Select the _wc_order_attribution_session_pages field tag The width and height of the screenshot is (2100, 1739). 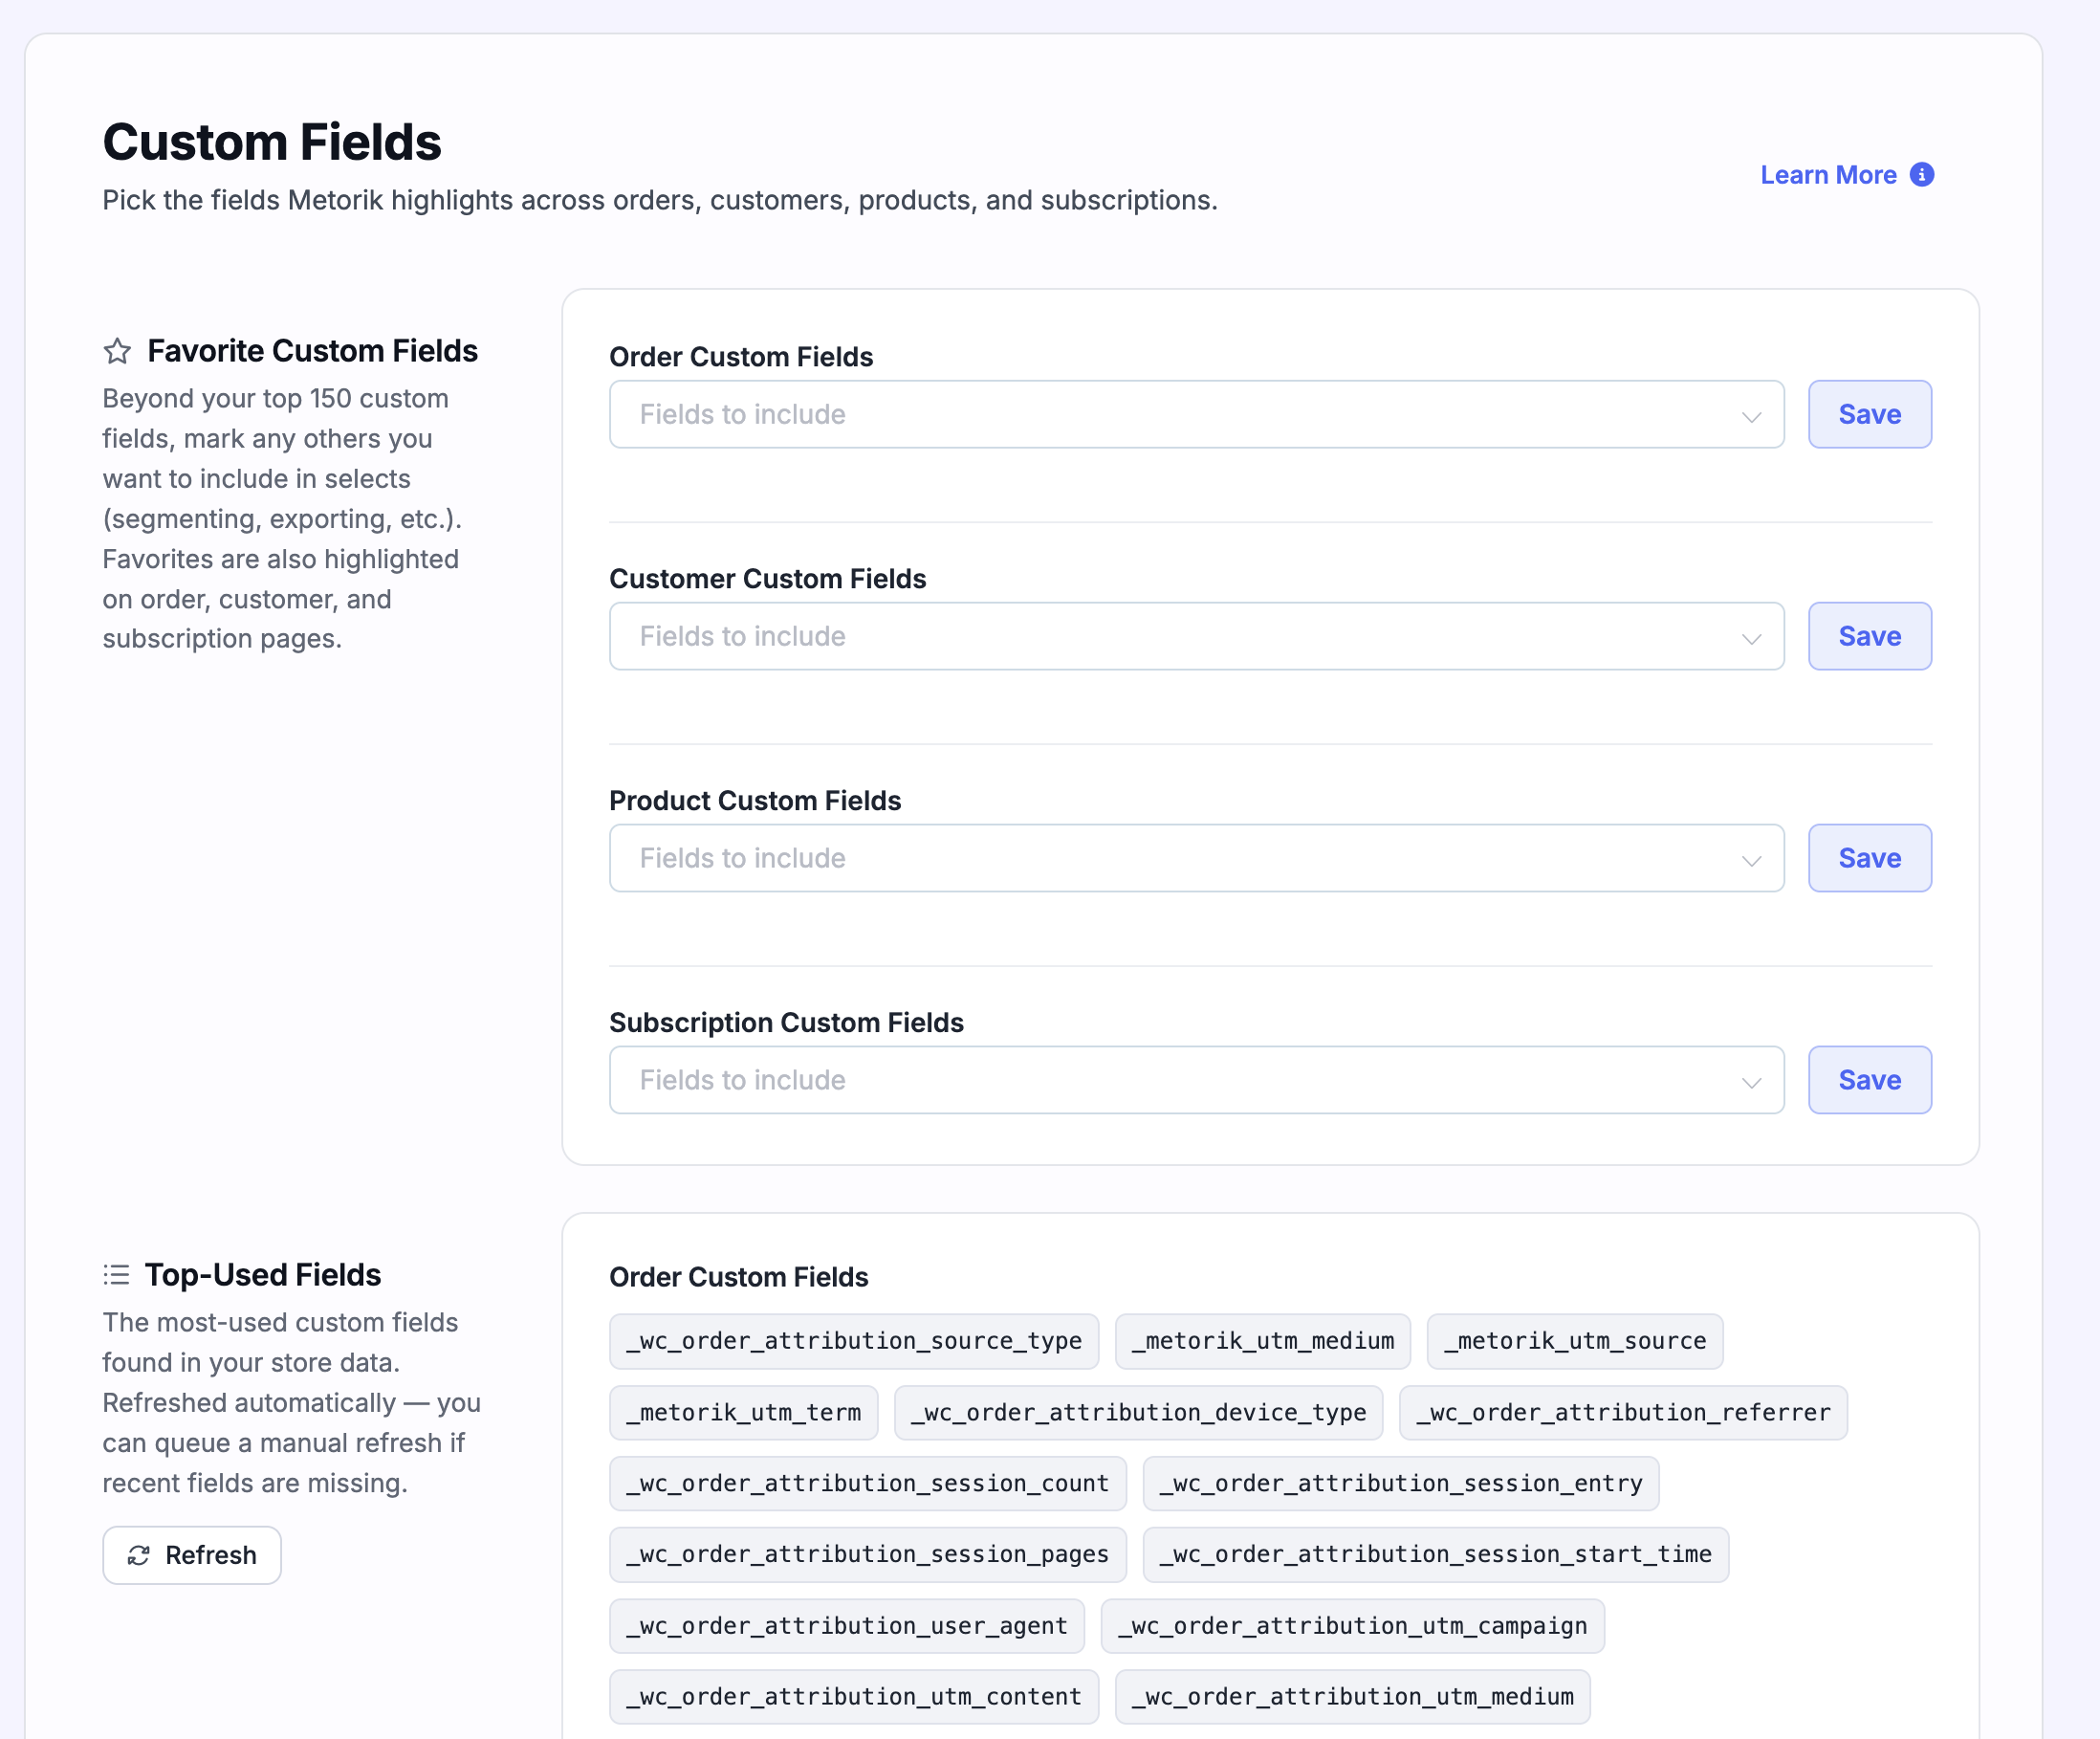point(868,1555)
